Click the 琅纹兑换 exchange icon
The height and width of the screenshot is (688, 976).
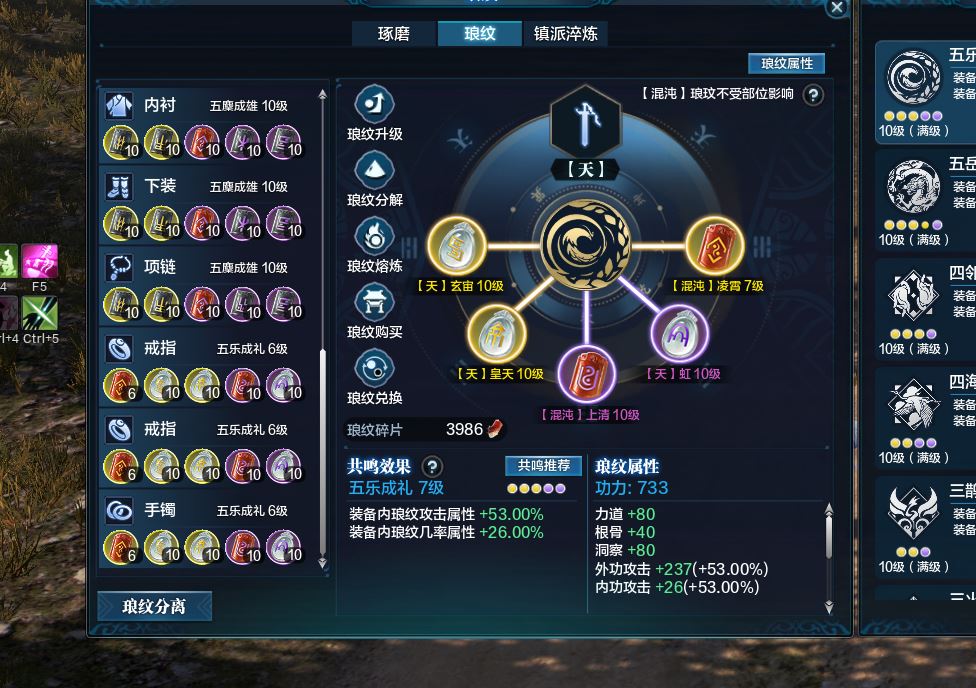(x=375, y=367)
